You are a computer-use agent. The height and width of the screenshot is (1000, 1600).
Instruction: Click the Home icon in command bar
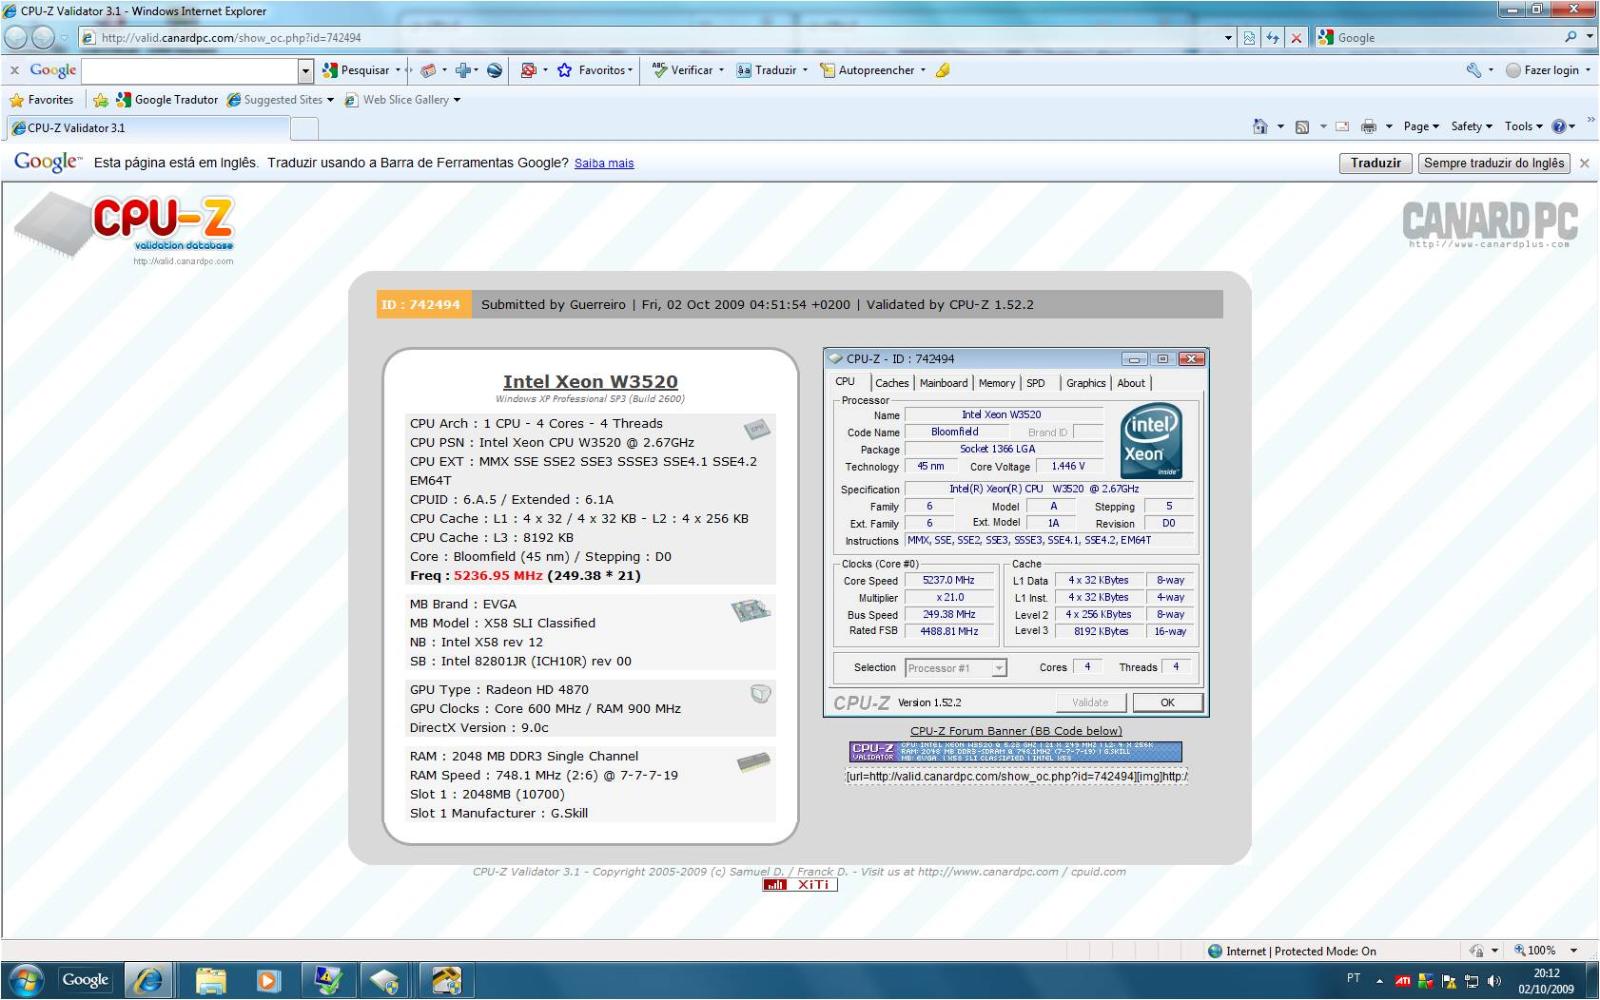click(1260, 126)
